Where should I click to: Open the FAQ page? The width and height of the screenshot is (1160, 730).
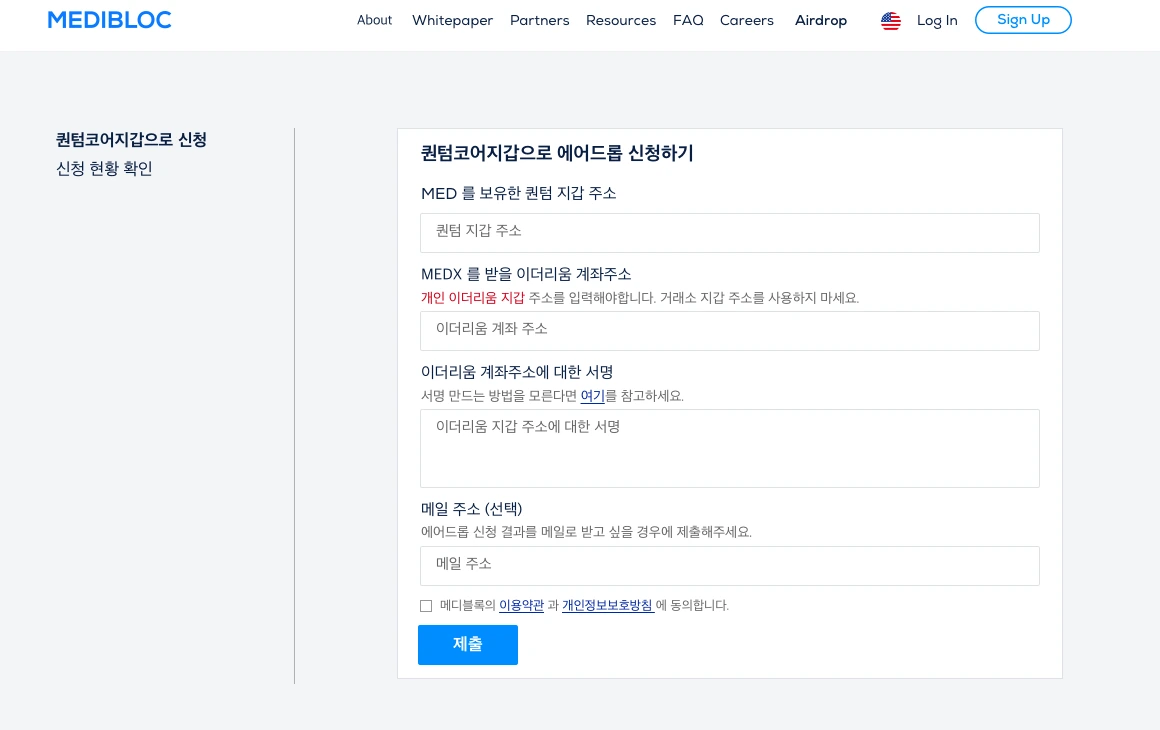pos(688,21)
